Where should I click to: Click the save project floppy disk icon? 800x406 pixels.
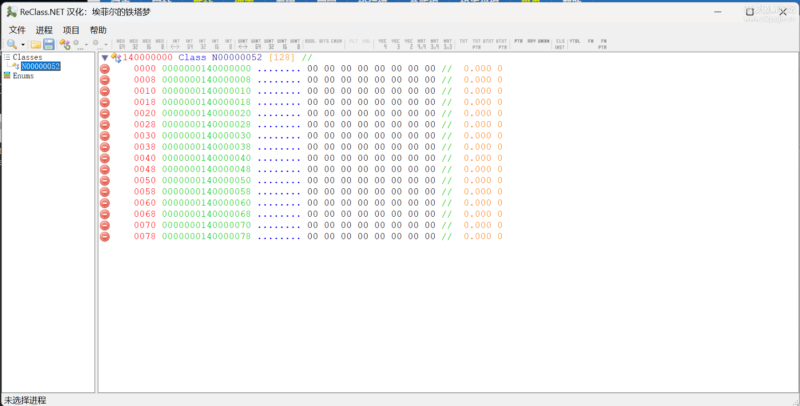48,44
